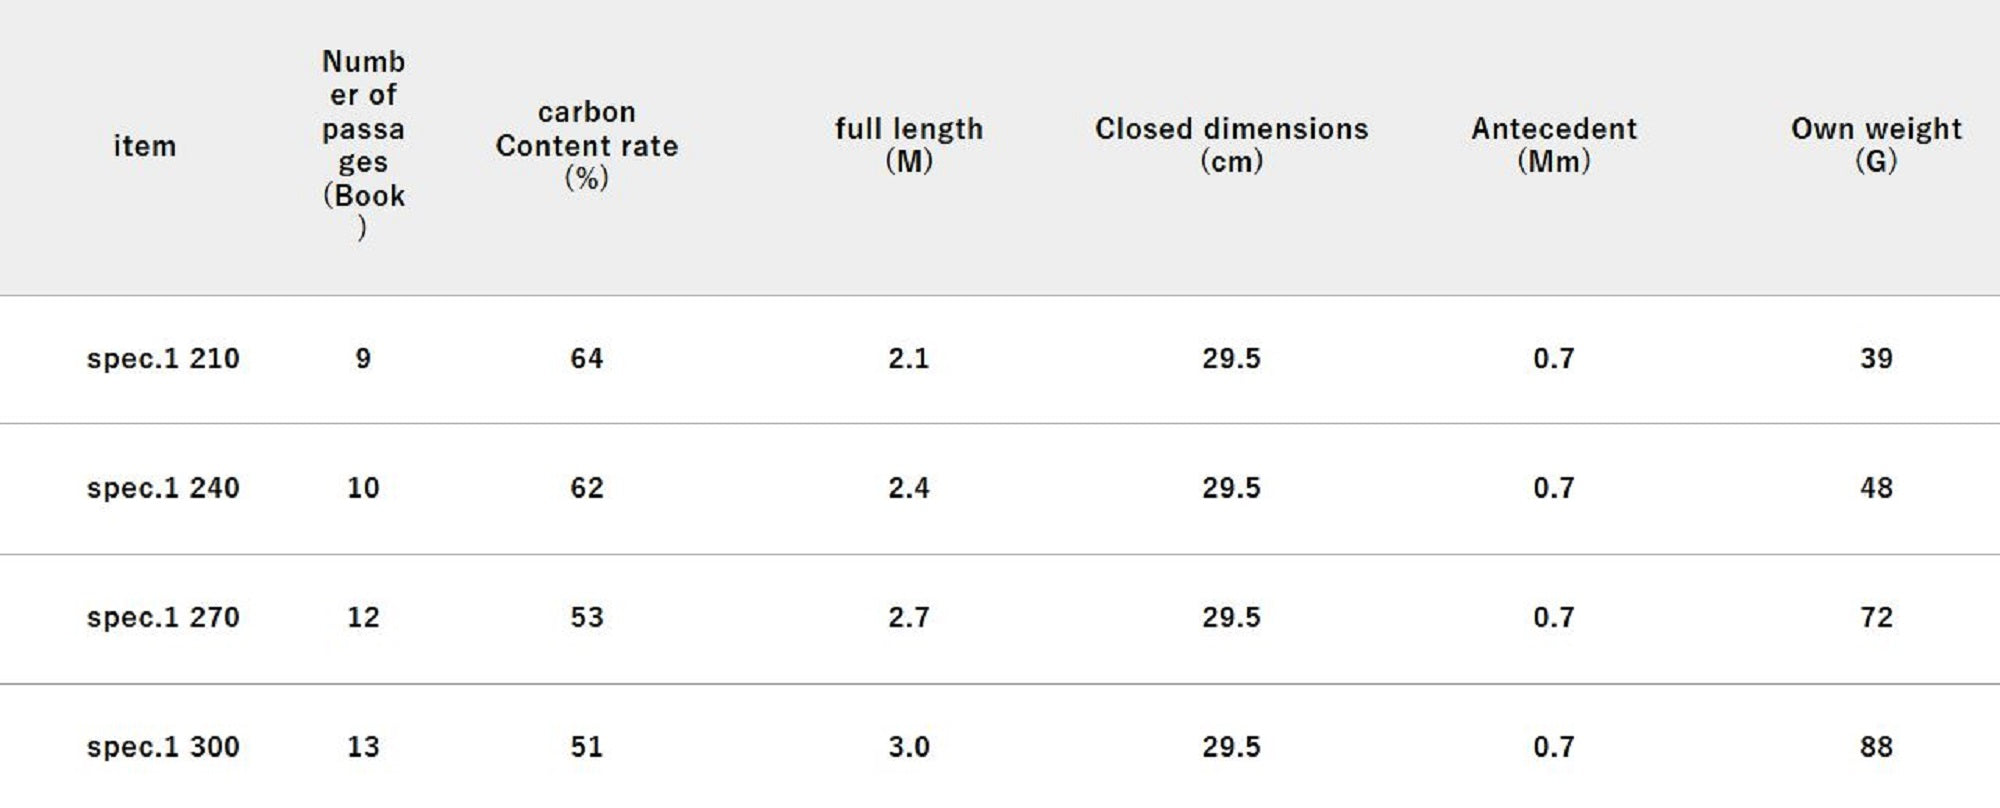Screen dimensions: 2000x808
Task: Select the "Antecedent (Mm)" column header
Action: coord(1554,145)
